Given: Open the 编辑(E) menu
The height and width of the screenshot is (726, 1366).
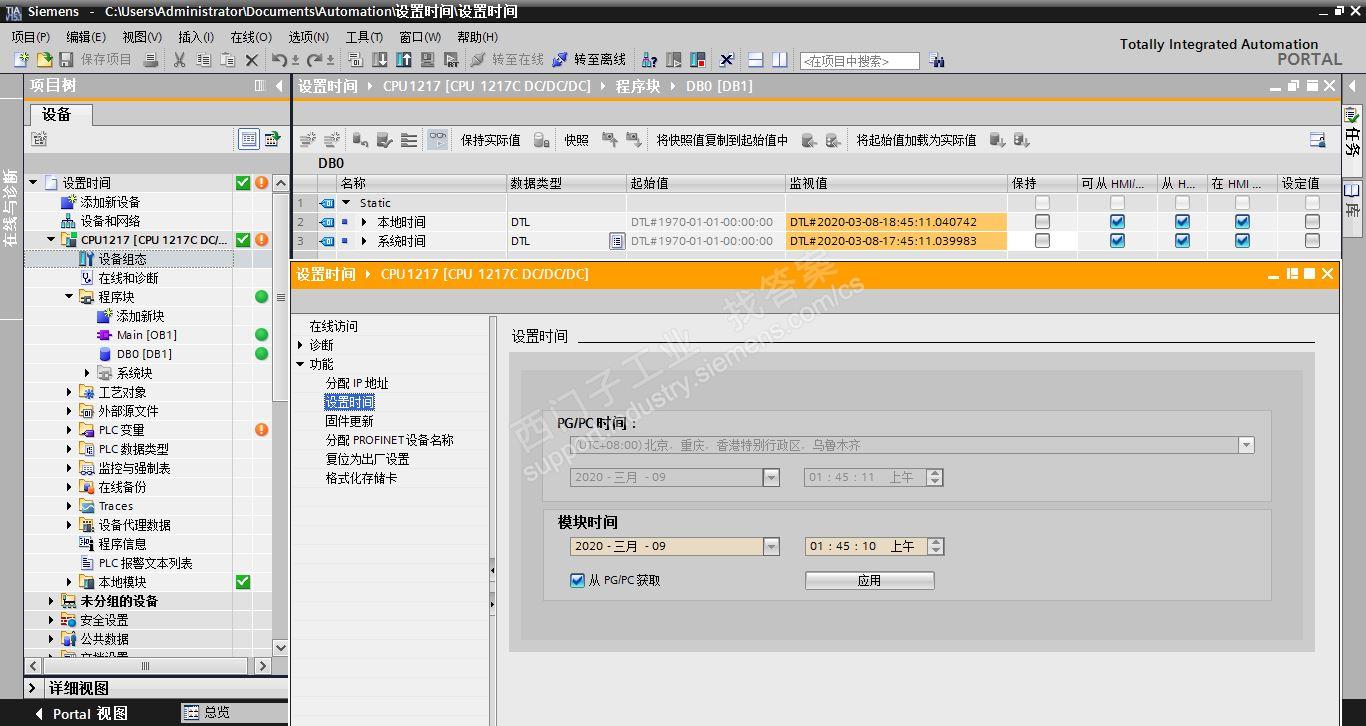Looking at the screenshot, I should coord(86,36).
